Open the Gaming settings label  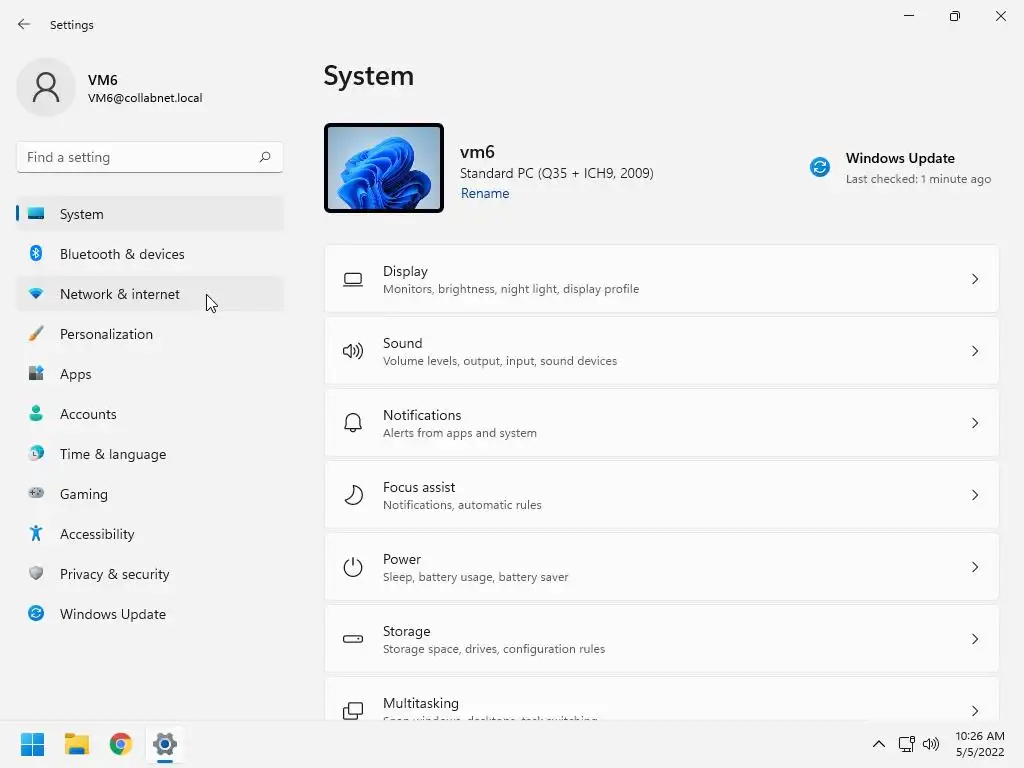[x=84, y=494]
